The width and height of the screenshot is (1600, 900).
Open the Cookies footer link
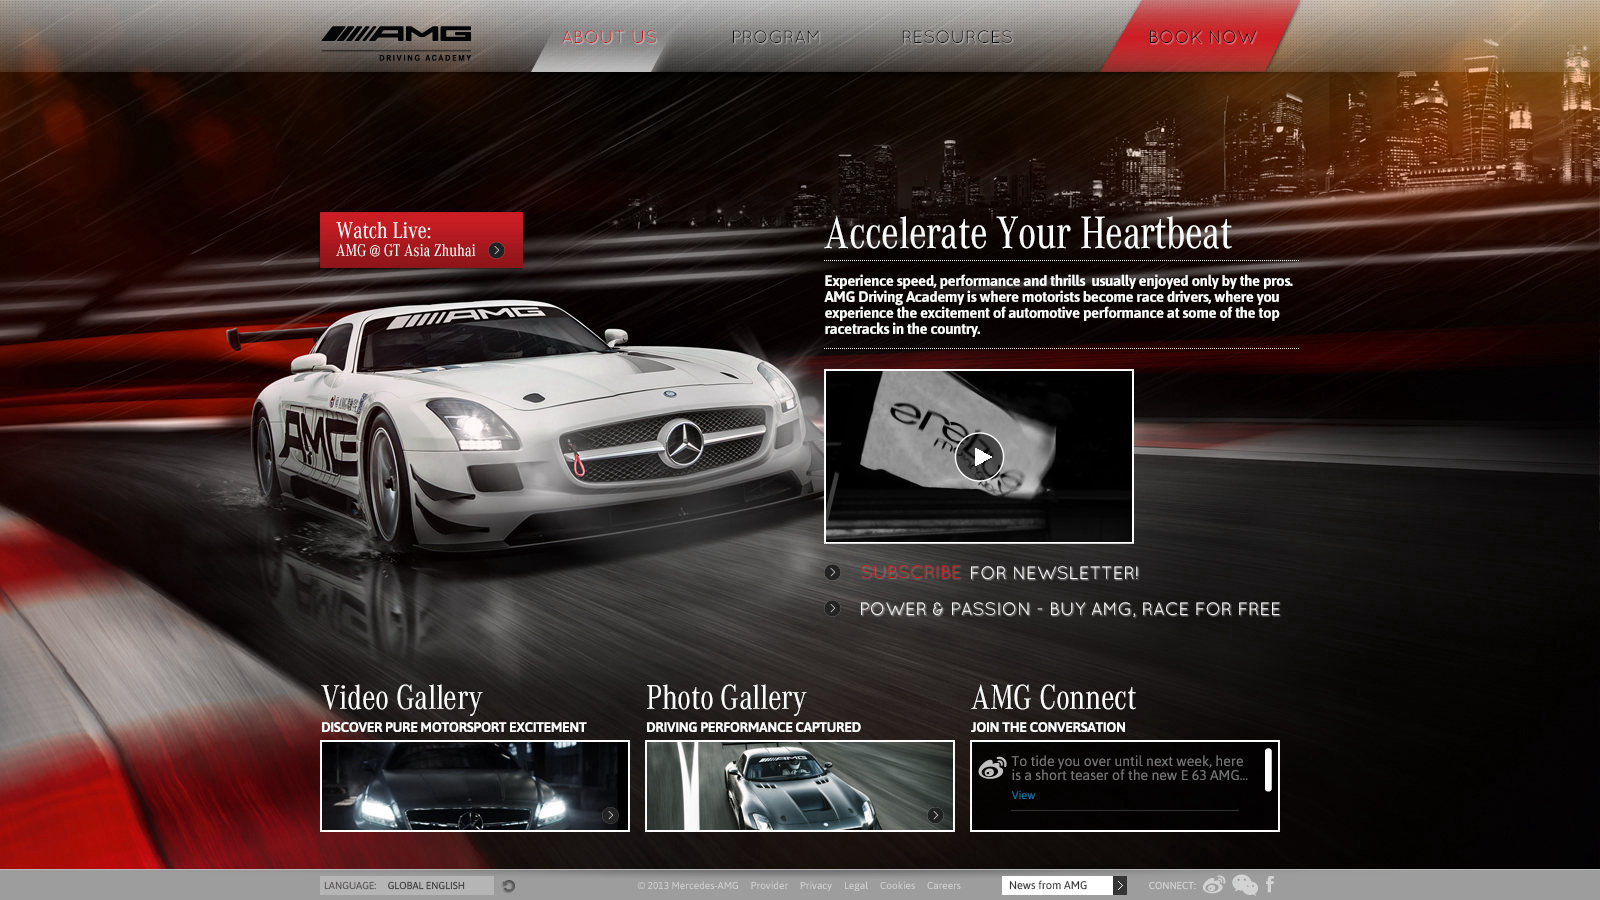(897, 885)
